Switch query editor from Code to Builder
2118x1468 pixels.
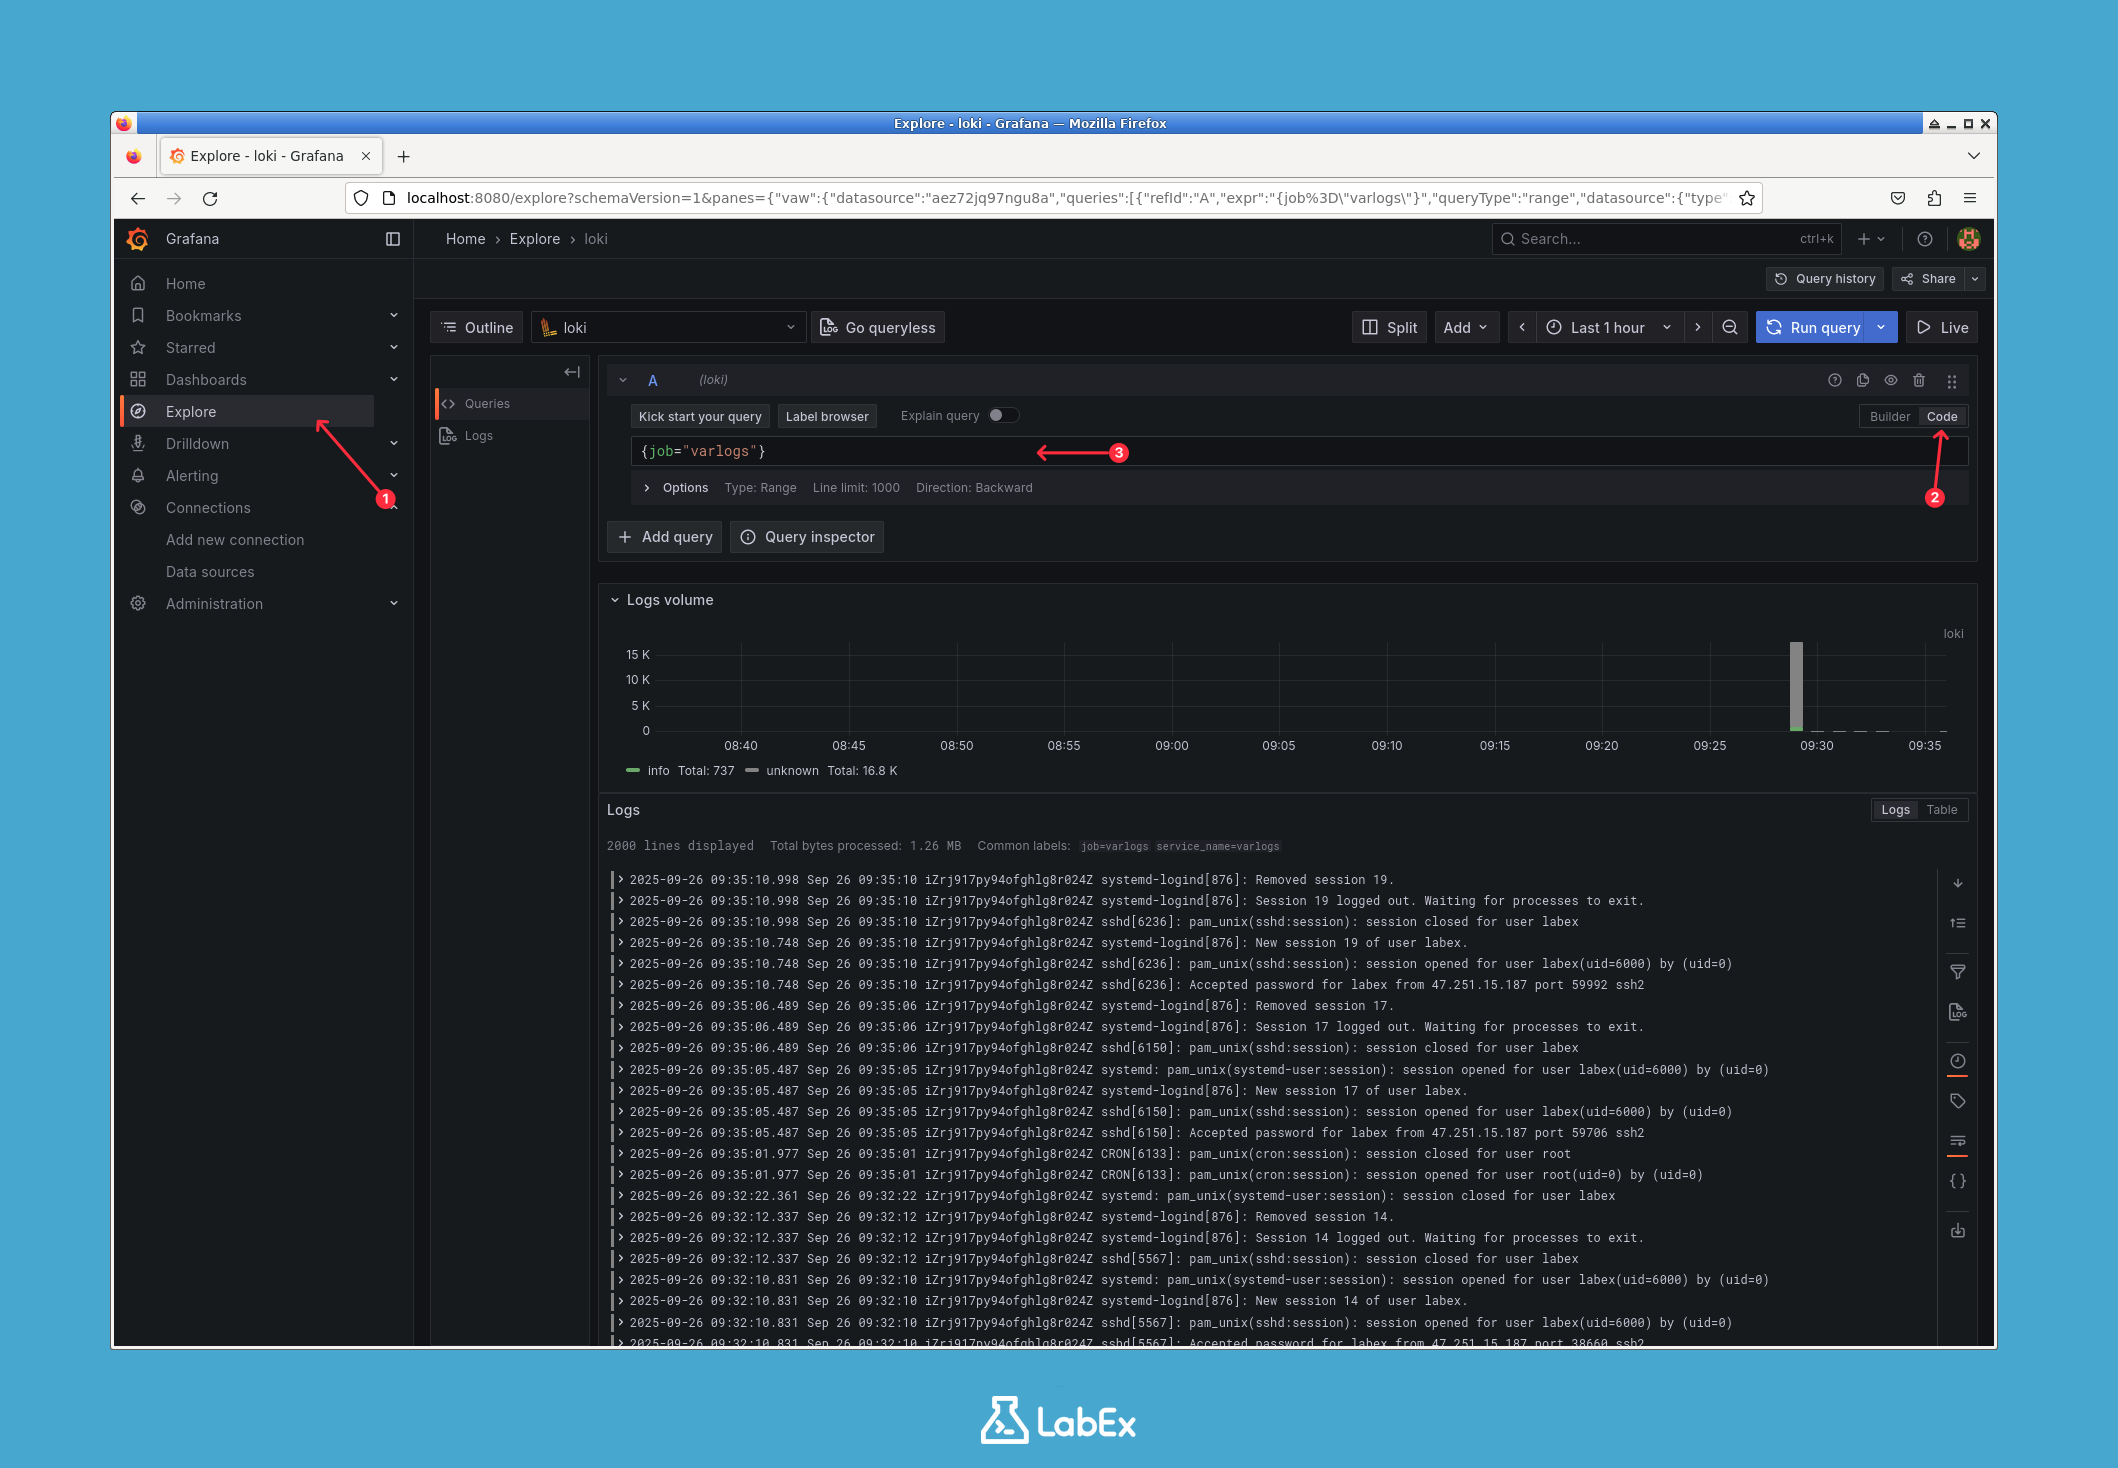pyautogui.click(x=1889, y=416)
